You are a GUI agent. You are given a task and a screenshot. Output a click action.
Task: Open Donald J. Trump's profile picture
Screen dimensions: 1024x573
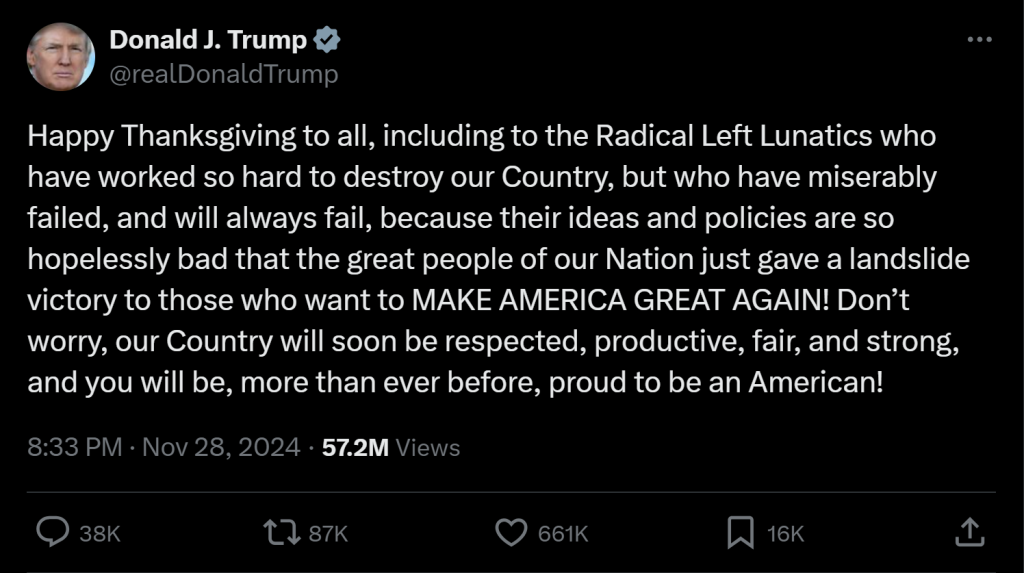point(61,56)
